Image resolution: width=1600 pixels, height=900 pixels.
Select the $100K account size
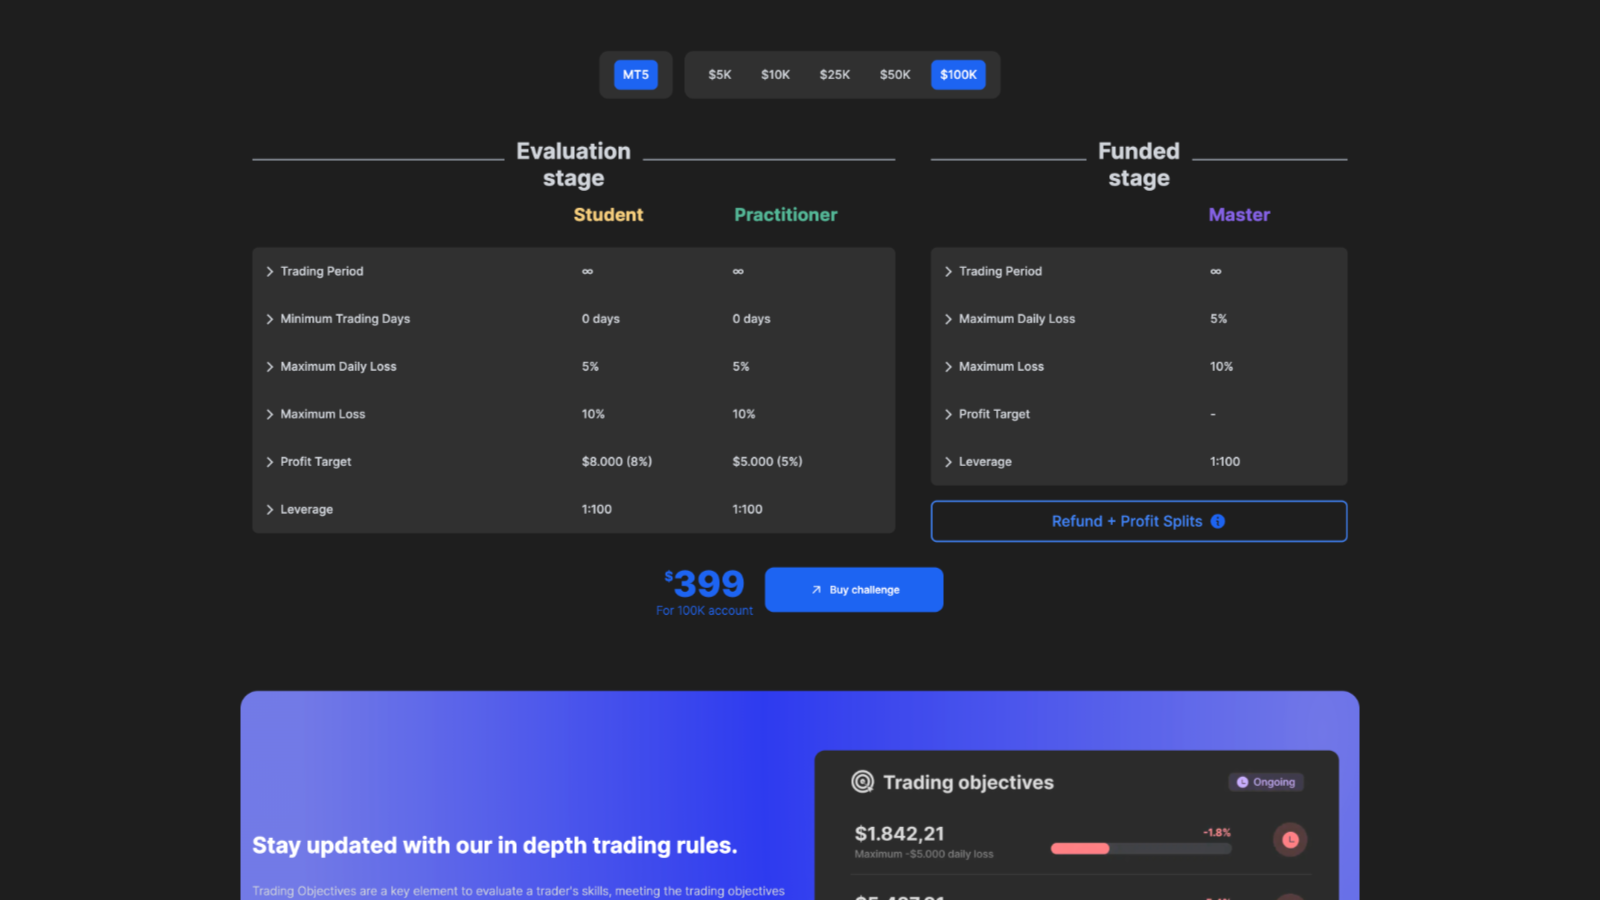(958, 75)
